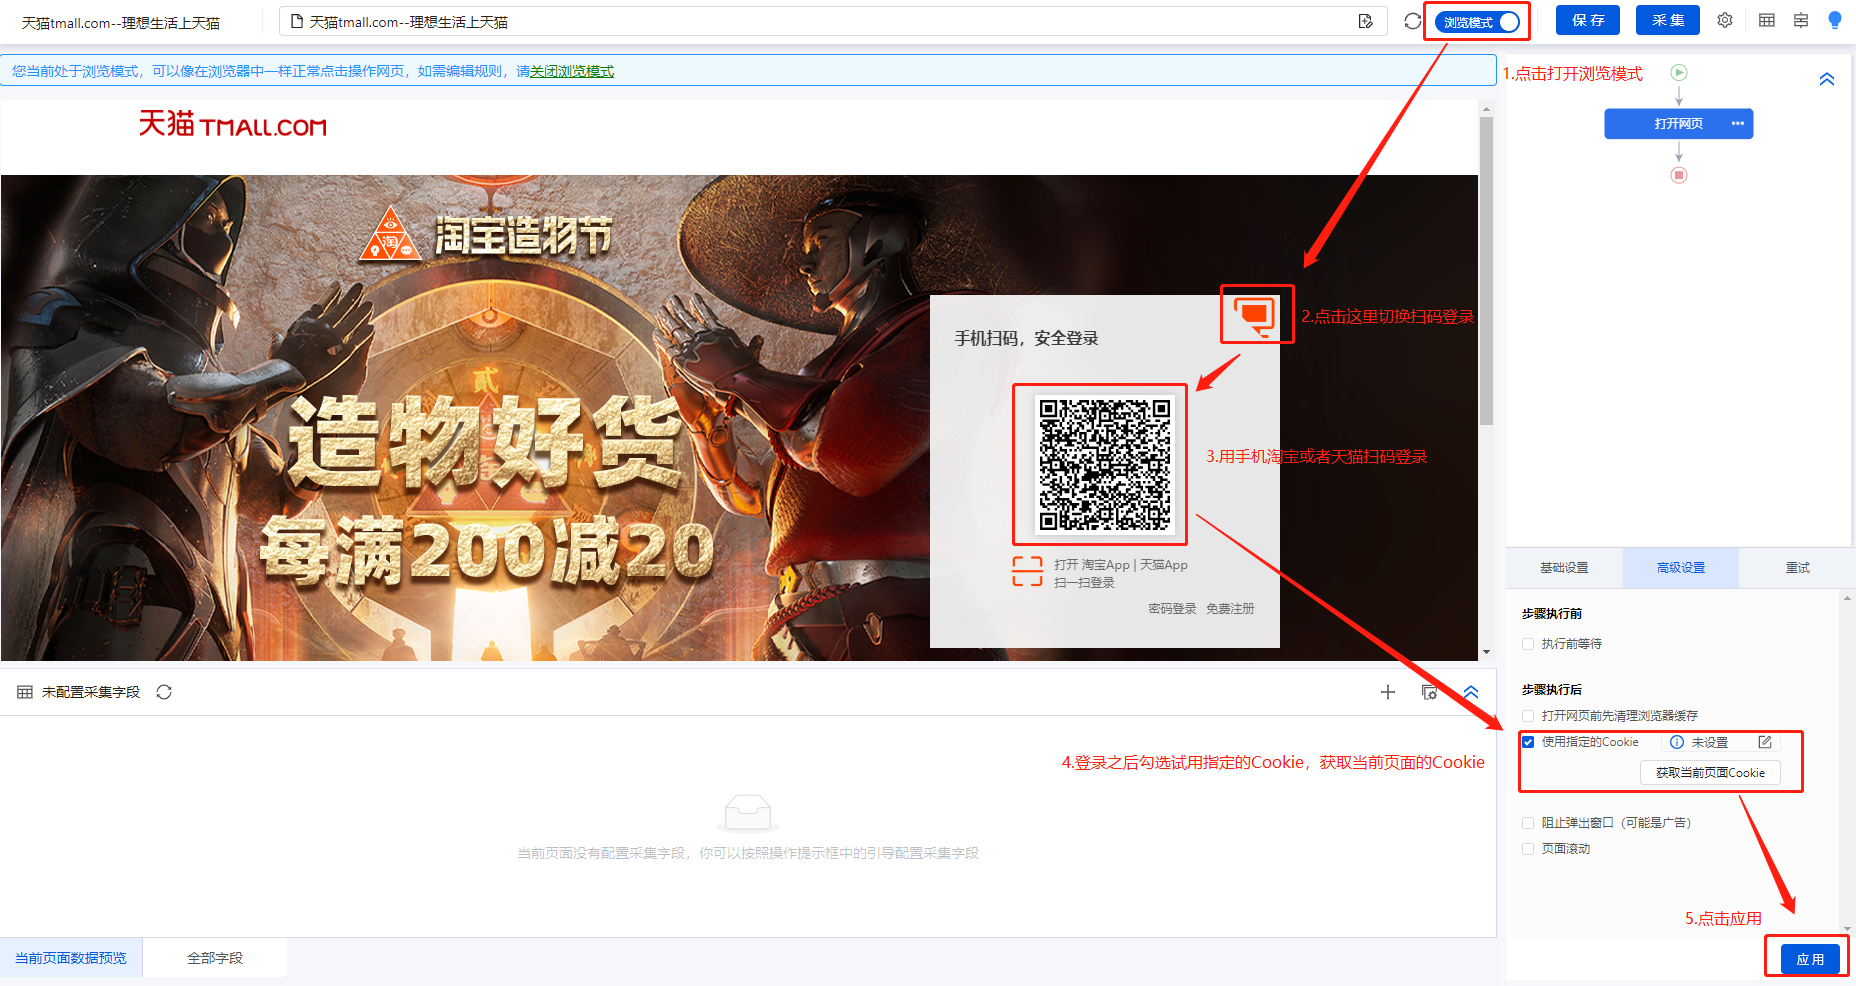Click the 关闭浏览模式 link in notice
1856x986 pixels.
point(571,71)
